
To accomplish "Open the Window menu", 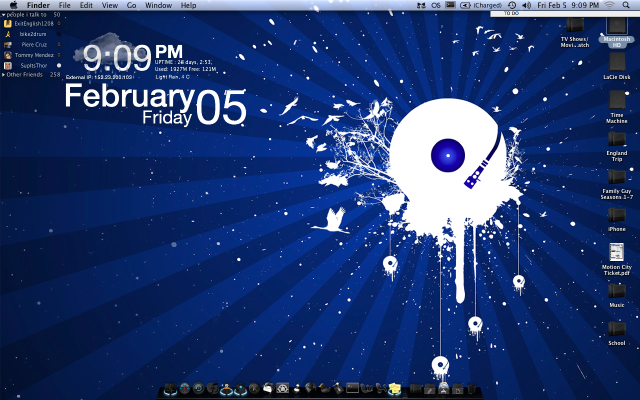I will coord(158,5).
